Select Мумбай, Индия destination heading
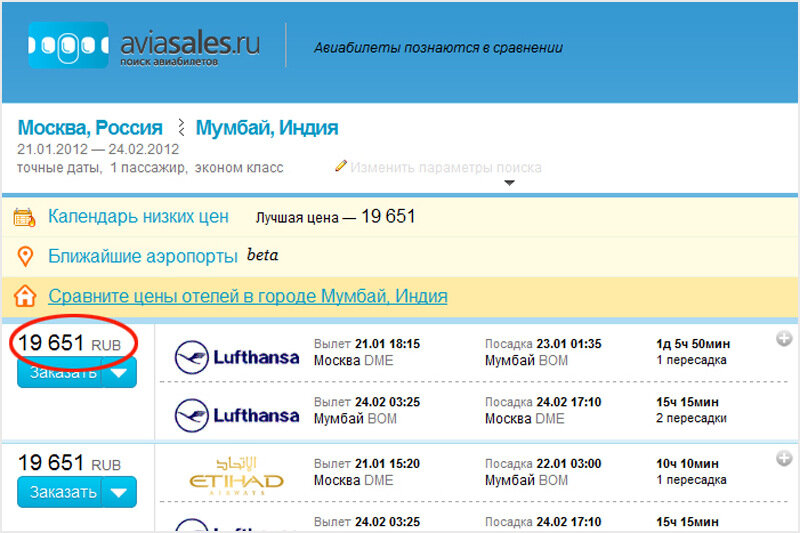800x533 pixels. tap(267, 128)
